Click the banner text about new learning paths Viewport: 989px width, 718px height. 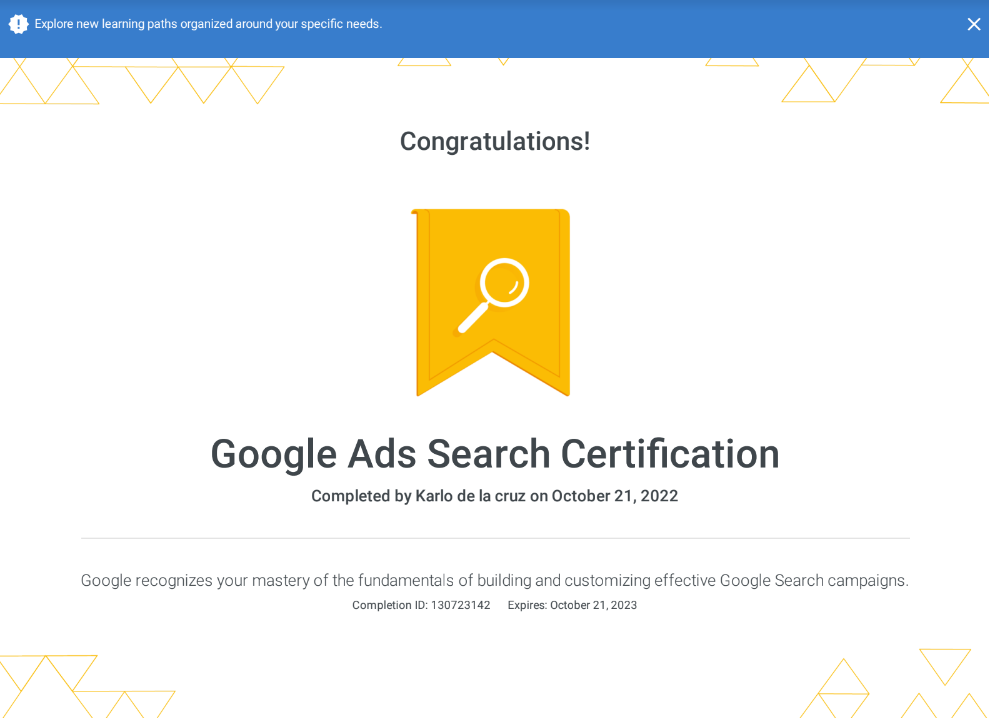[x=208, y=24]
